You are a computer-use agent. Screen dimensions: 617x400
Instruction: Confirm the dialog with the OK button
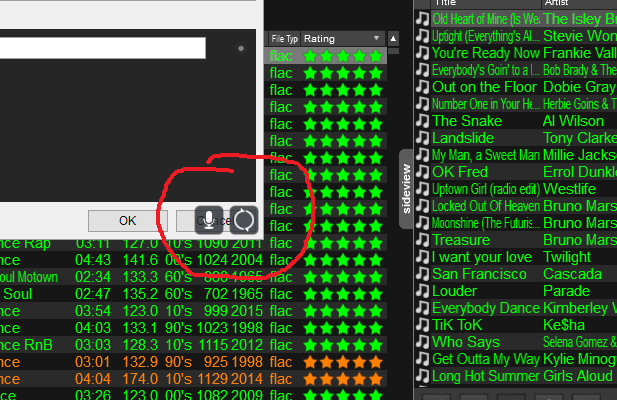(x=127, y=221)
